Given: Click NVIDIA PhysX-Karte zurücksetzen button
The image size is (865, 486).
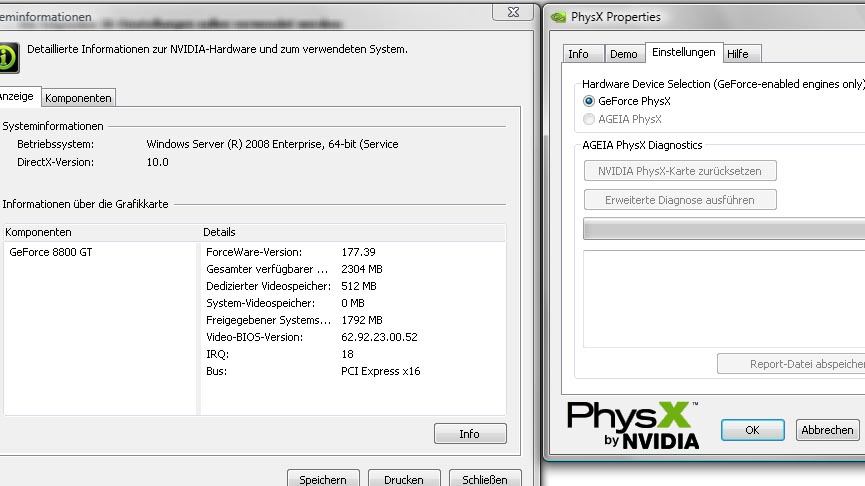Looking at the screenshot, I should [680, 171].
